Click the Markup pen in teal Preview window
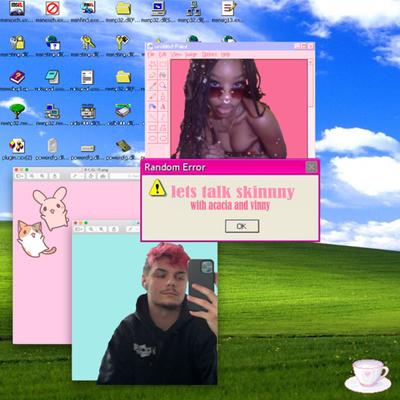 pyautogui.click(x=131, y=229)
